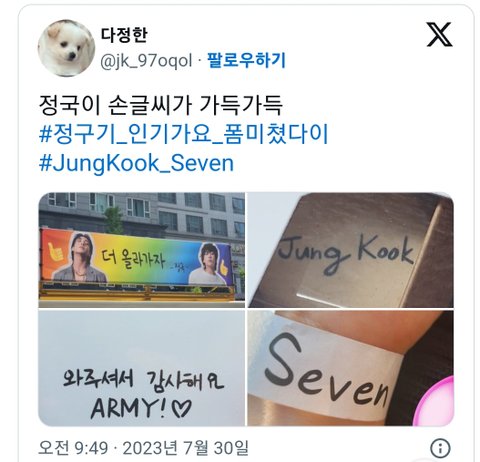View the Jung Kook handwriting photo
The width and height of the screenshot is (480, 462).
[x=351, y=250]
